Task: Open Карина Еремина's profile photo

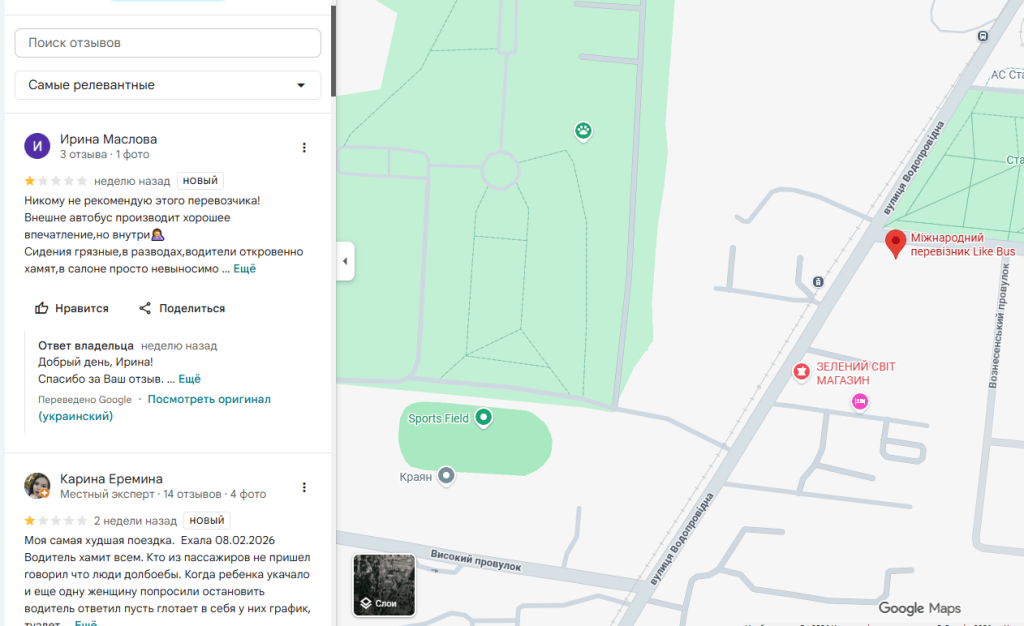Action: [x=37, y=486]
